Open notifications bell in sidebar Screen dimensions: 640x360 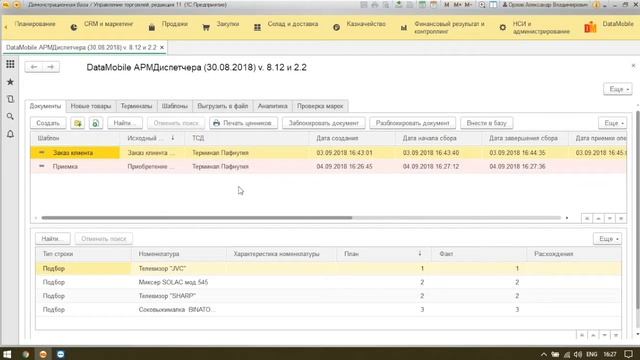[10, 134]
